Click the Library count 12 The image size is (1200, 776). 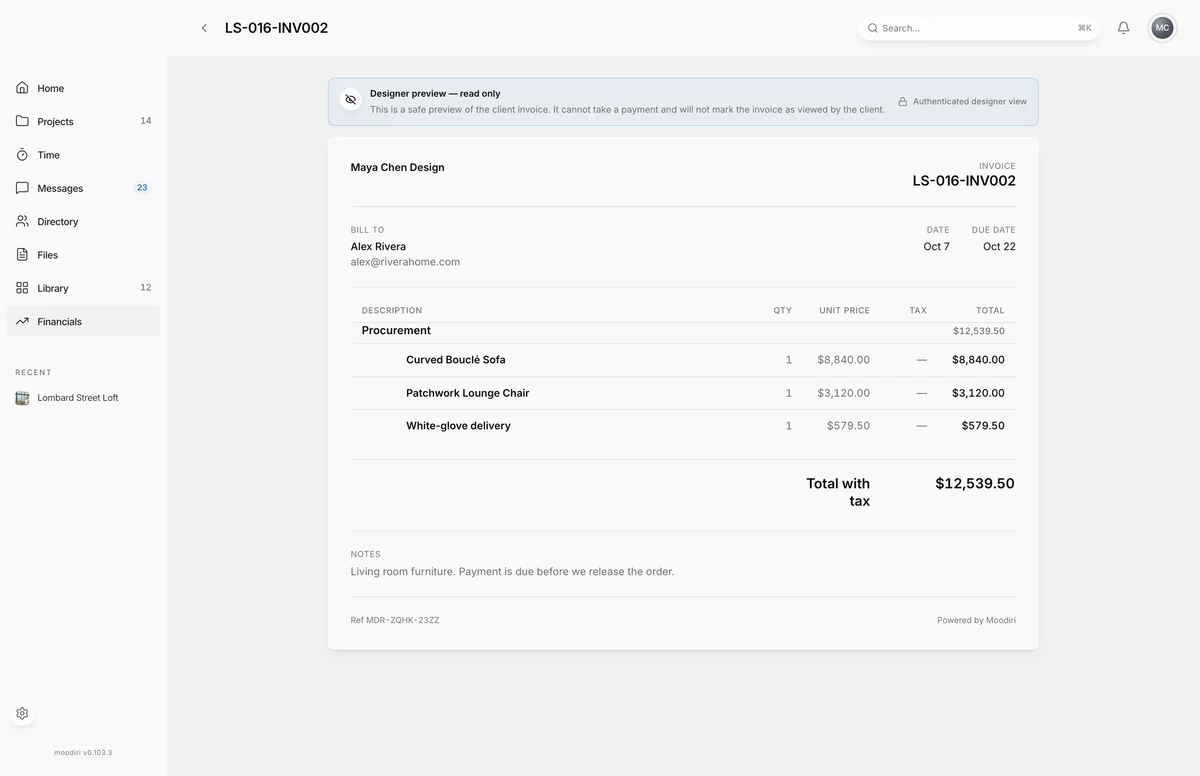tap(146, 288)
